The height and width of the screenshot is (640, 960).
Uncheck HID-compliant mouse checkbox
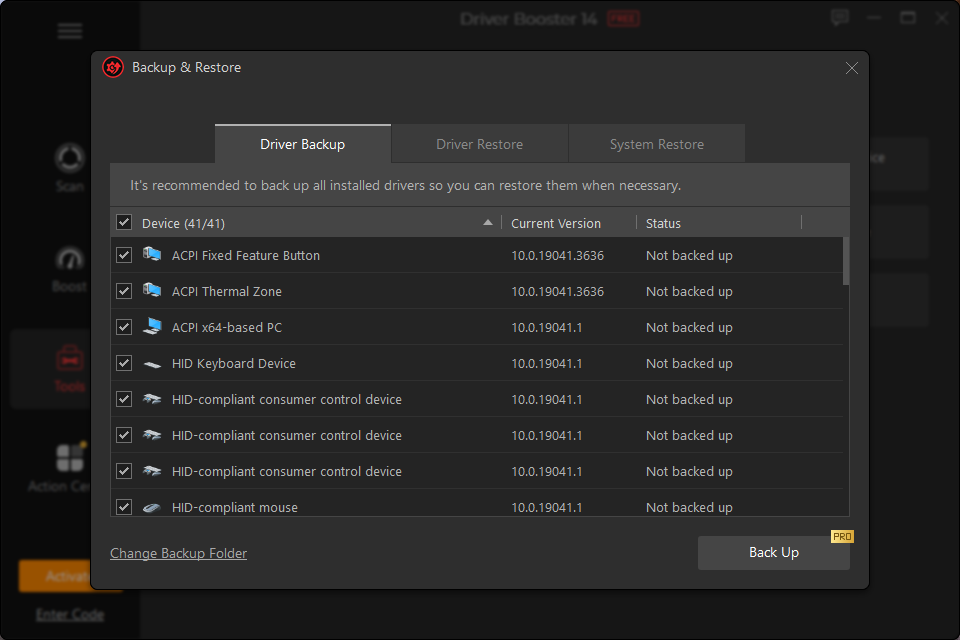[x=124, y=507]
